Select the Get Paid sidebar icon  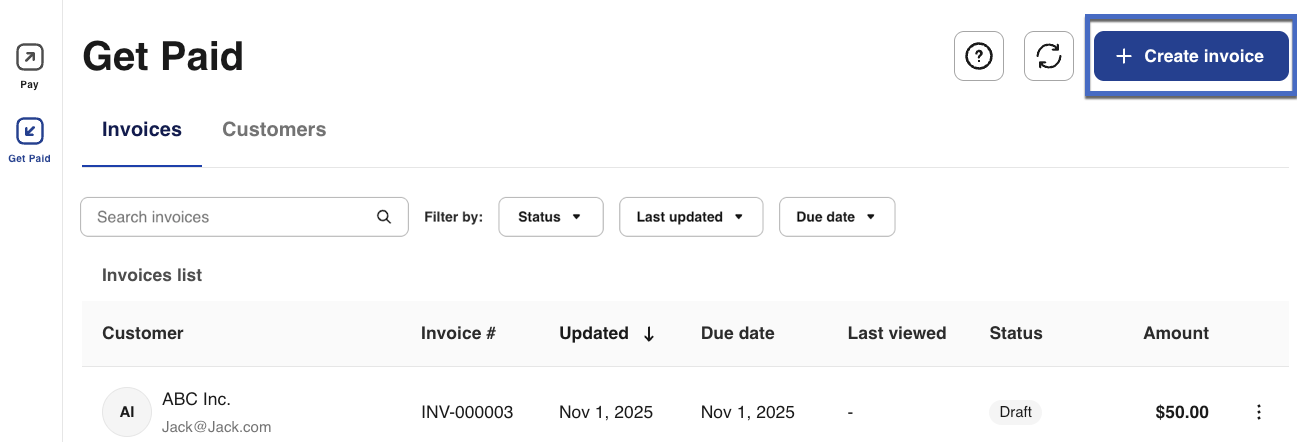click(x=30, y=131)
